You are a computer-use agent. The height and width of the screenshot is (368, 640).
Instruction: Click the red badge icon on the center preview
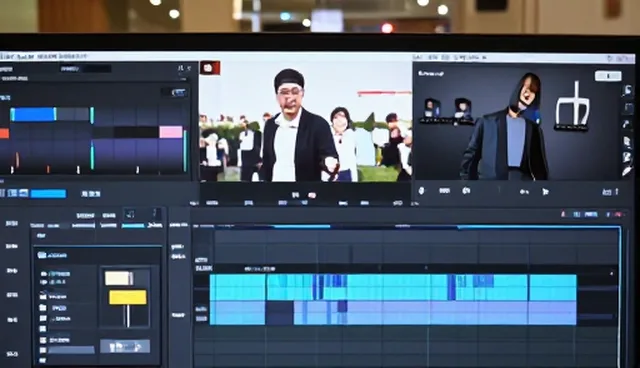(210, 68)
